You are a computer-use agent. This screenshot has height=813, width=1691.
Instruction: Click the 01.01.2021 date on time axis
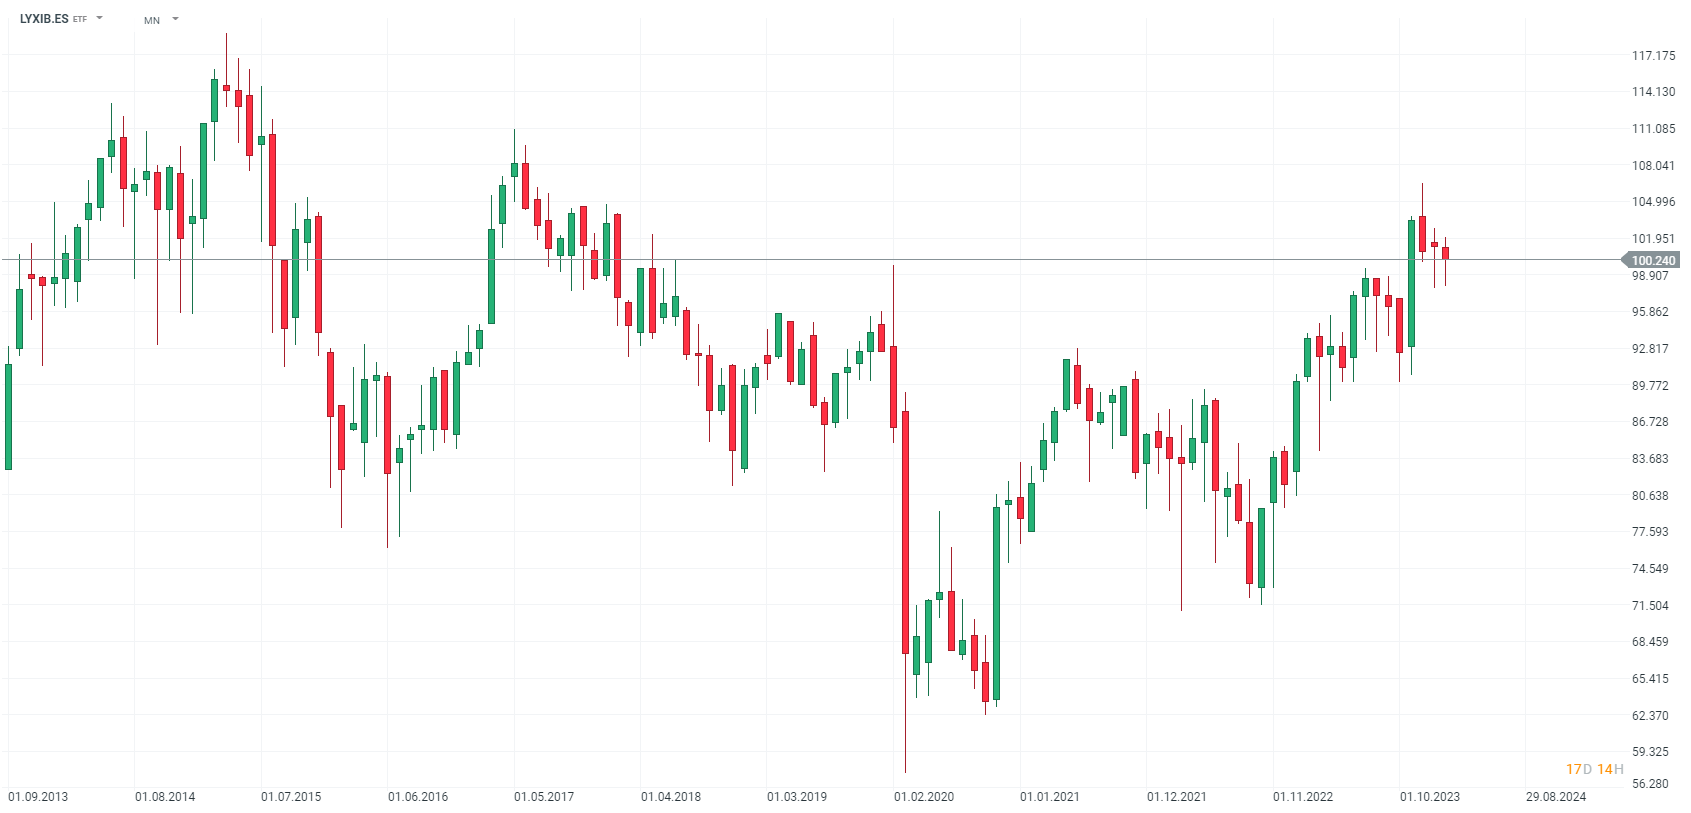tap(1050, 797)
